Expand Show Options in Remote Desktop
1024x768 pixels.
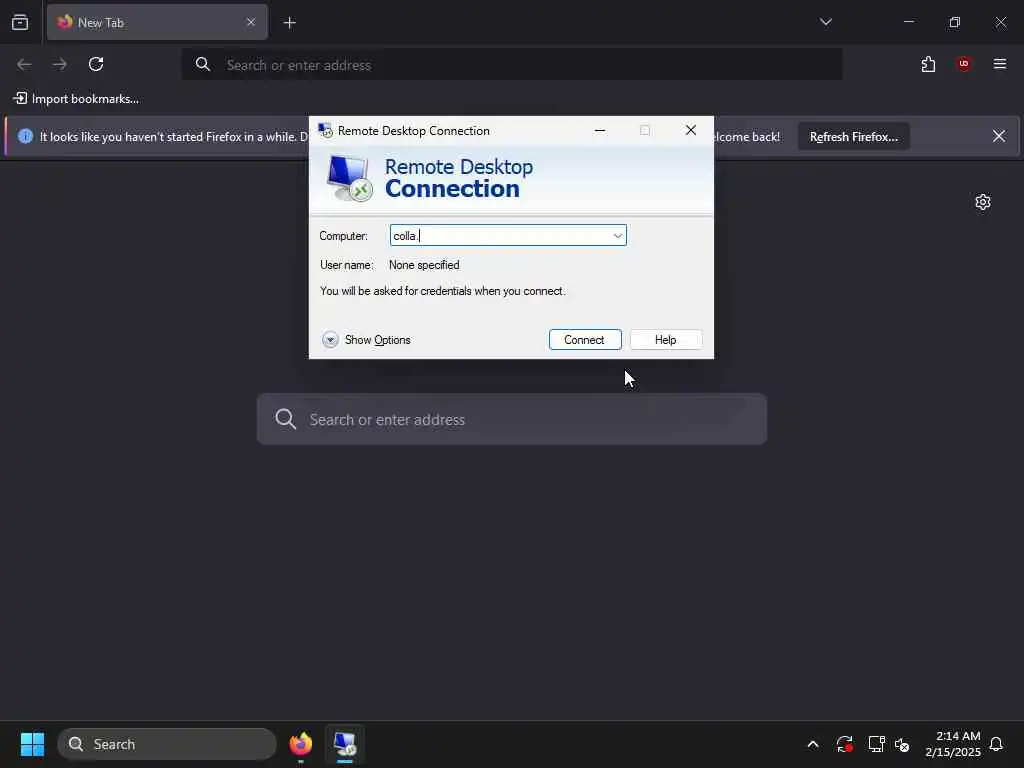(366, 340)
